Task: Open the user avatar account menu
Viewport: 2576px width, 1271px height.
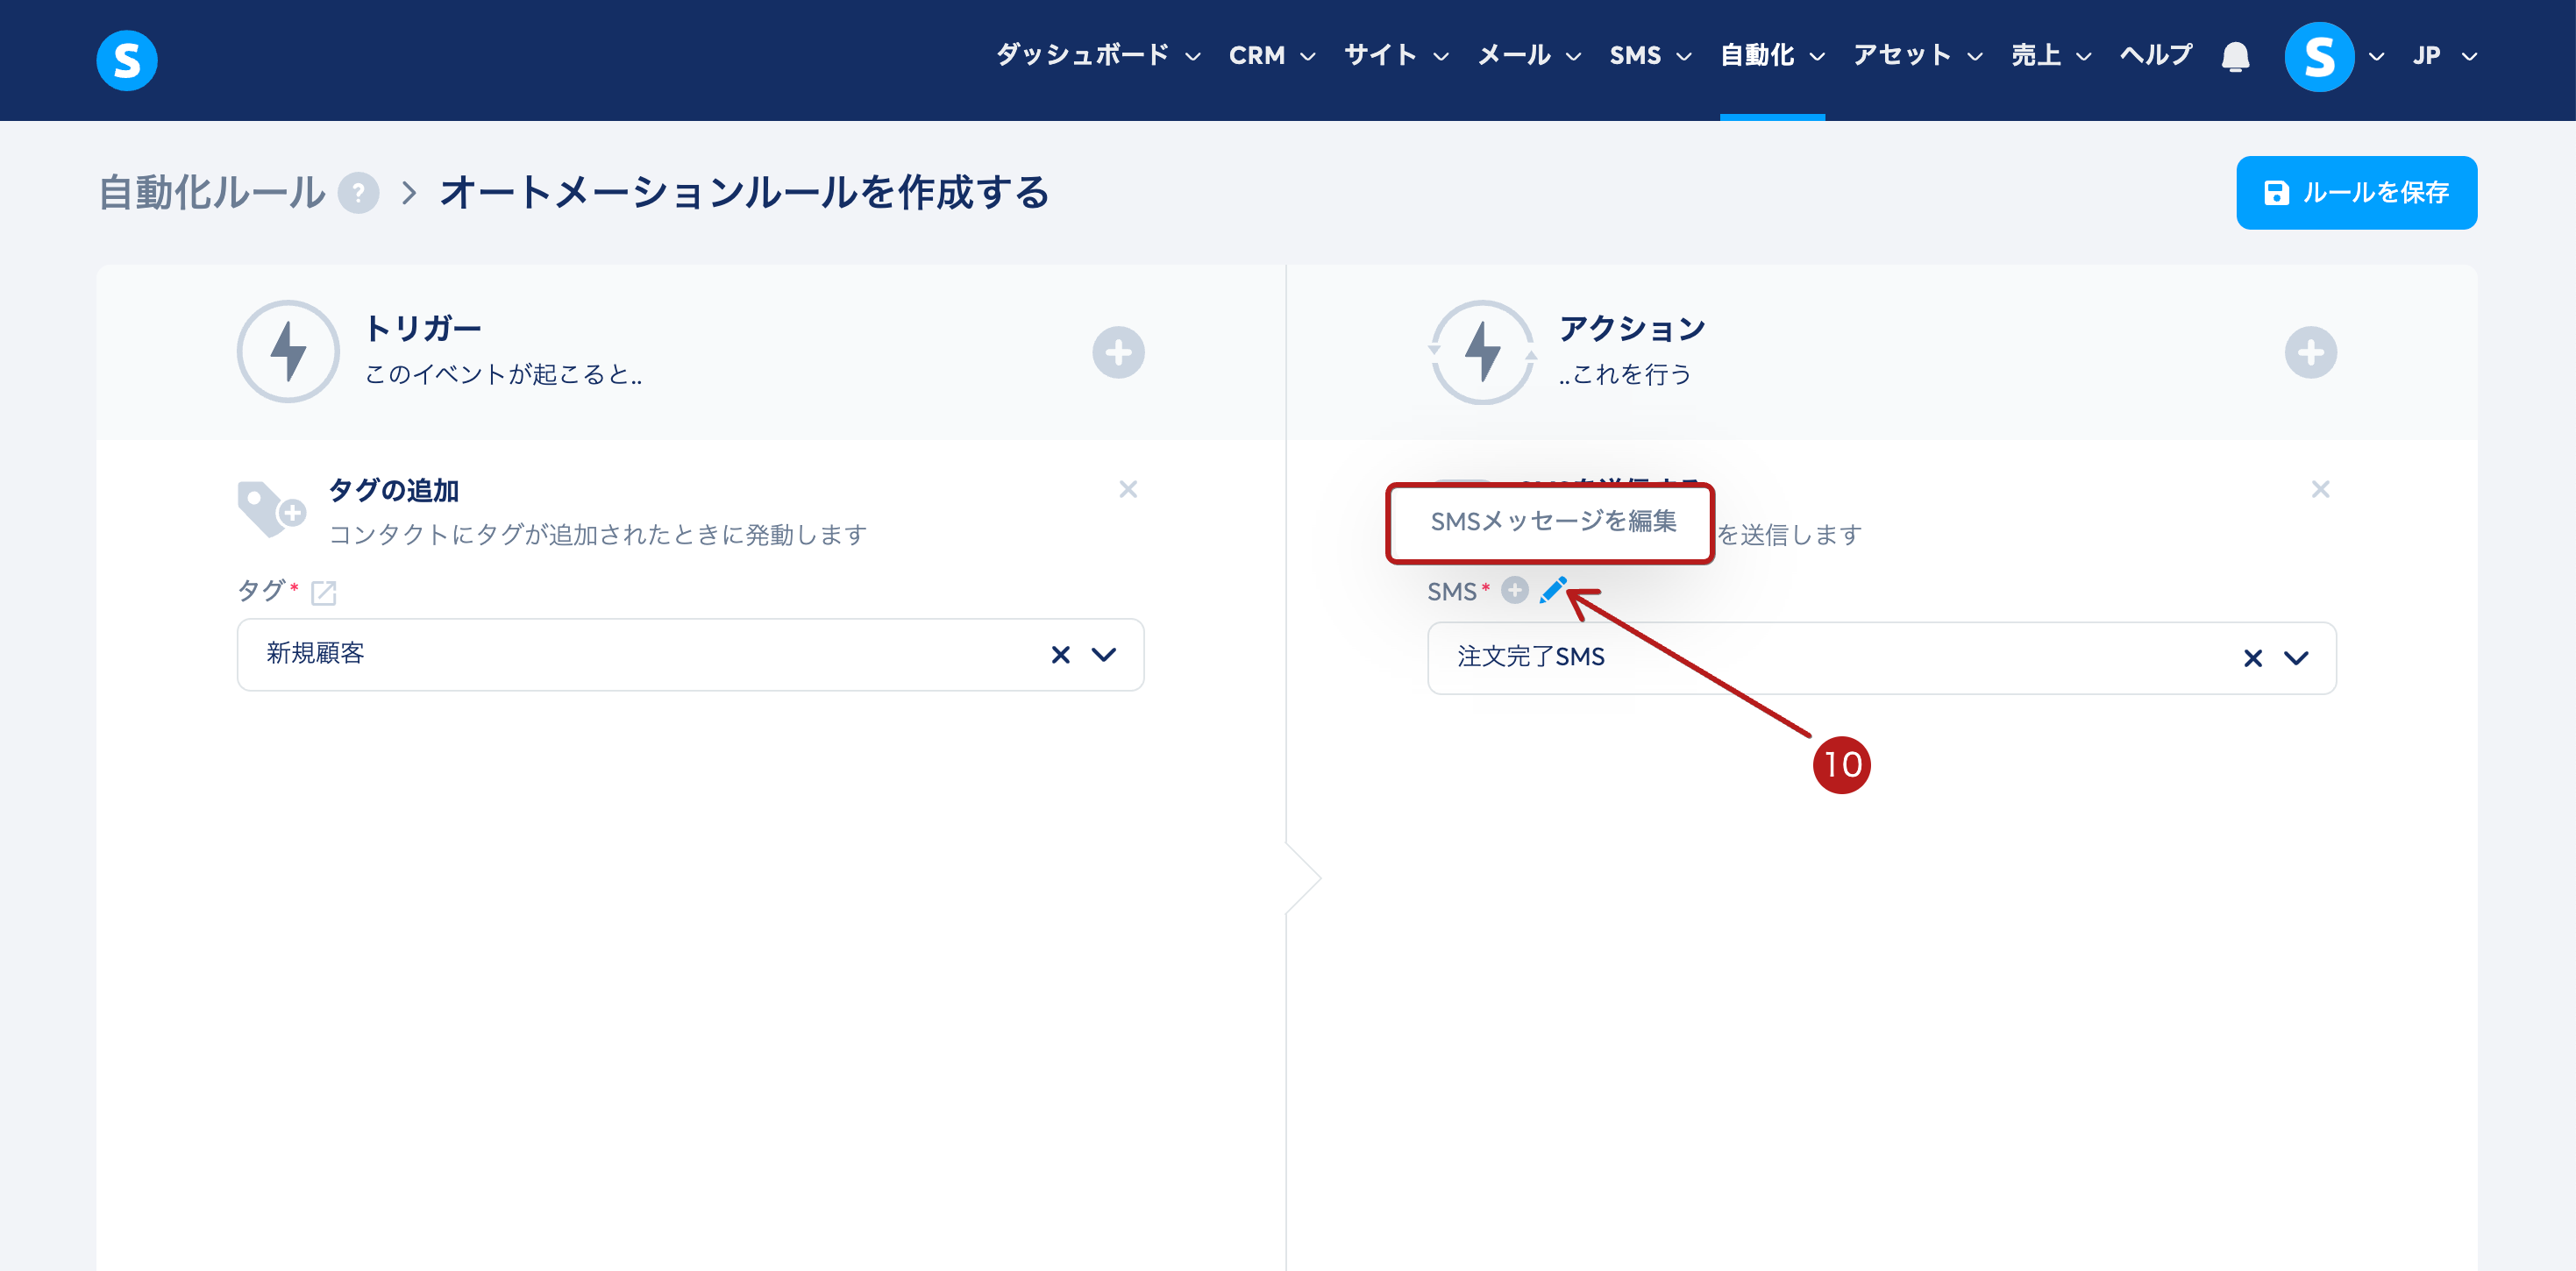Action: [2319, 56]
